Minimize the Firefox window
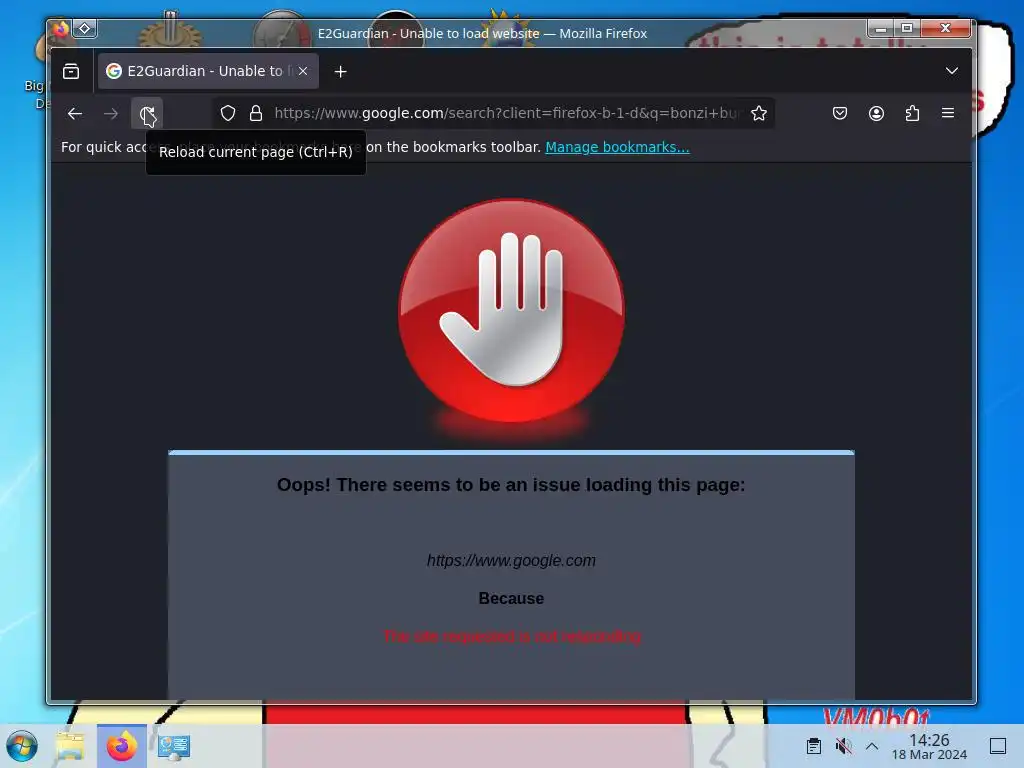Screen dimensions: 1024x768 [x=881, y=29]
